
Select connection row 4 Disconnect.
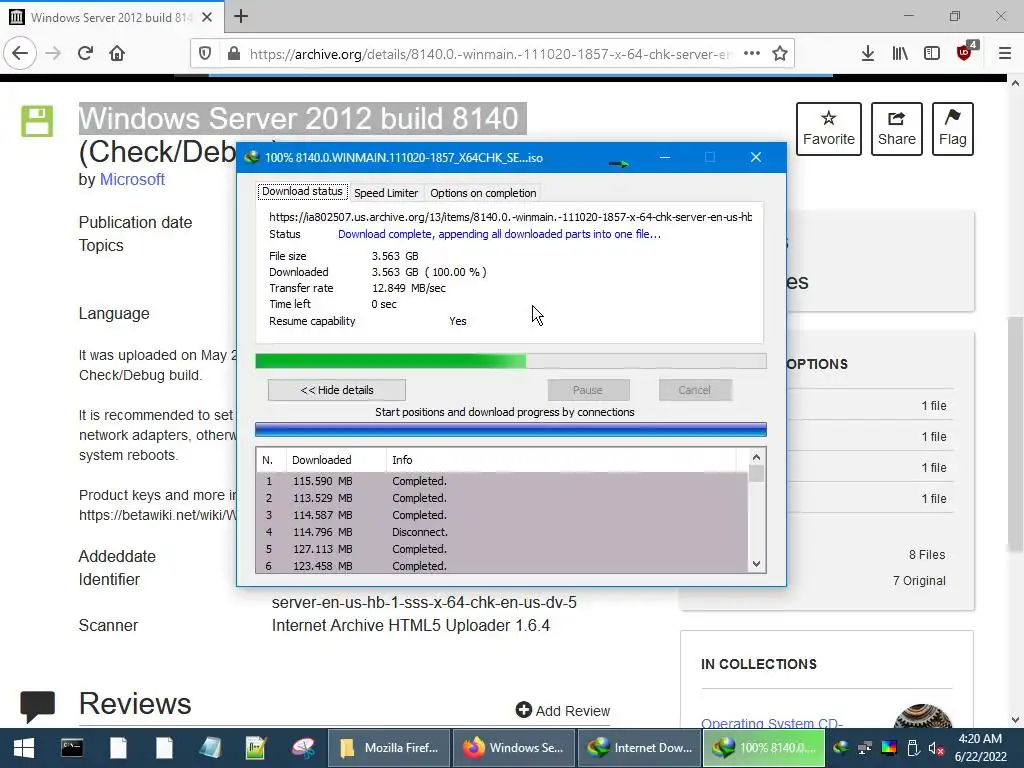[x=502, y=532]
